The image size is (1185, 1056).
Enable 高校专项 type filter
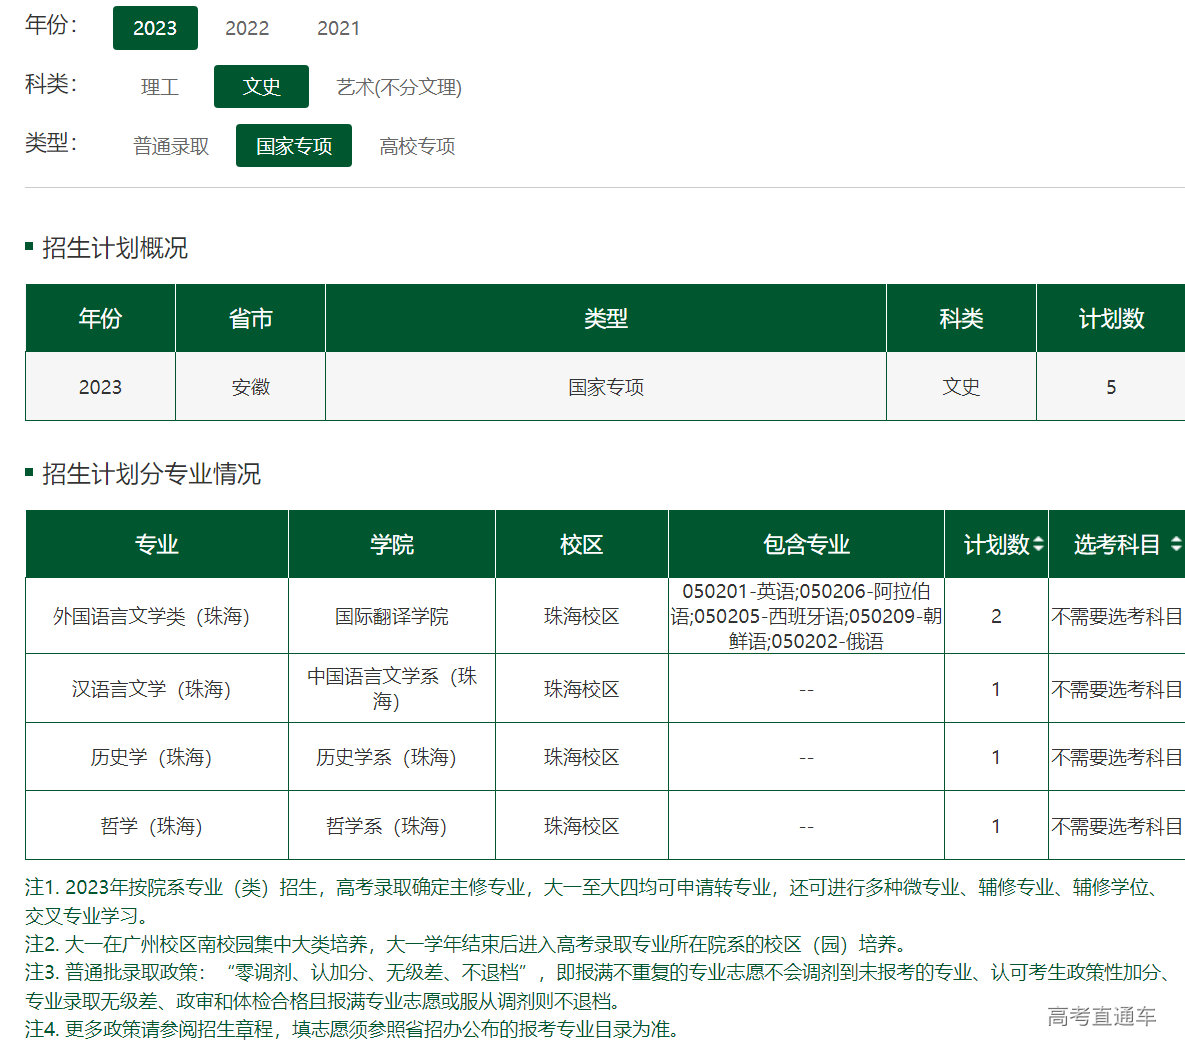pyautogui.click(x=416, y=146)
